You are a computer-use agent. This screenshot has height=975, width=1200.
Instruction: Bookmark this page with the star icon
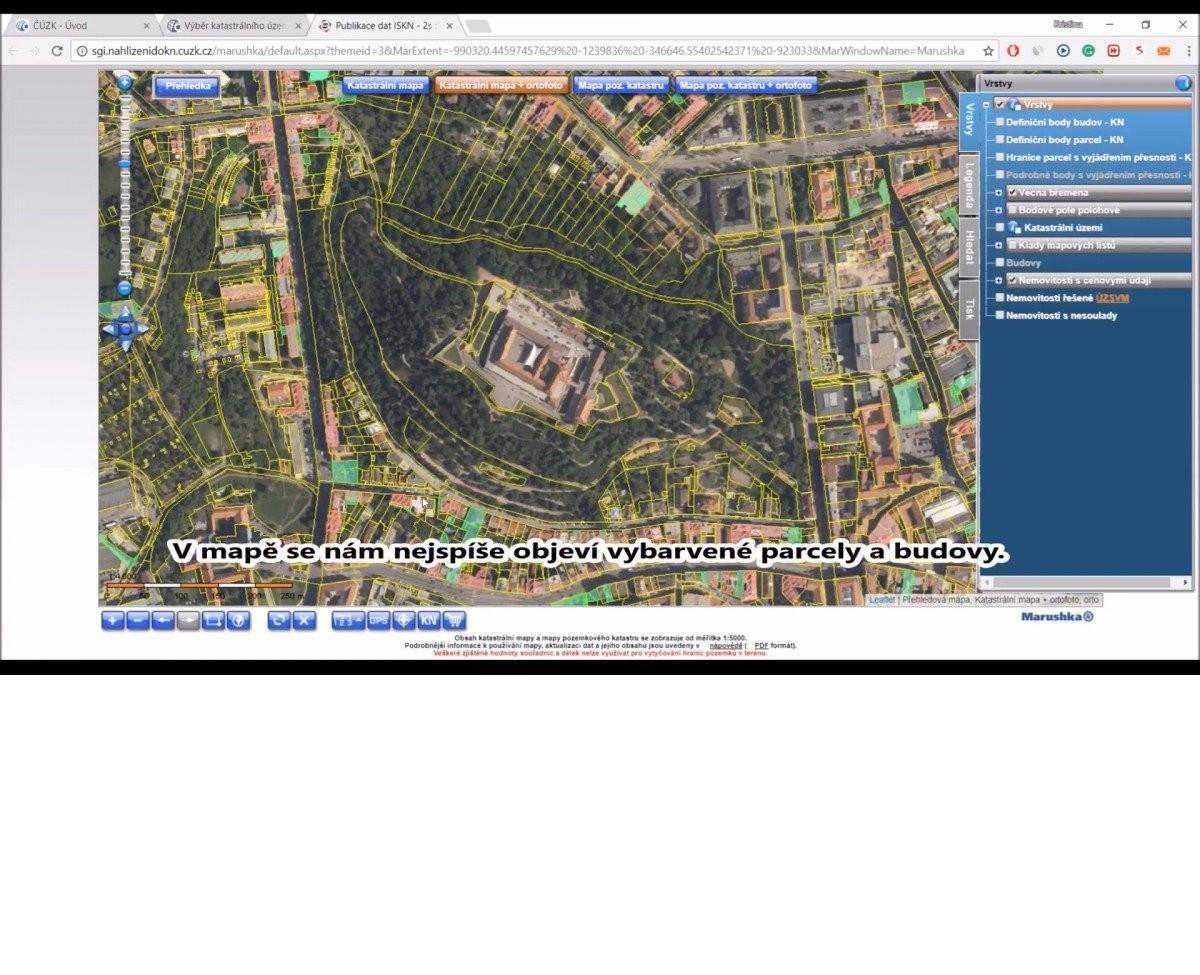tap(988, 51)
